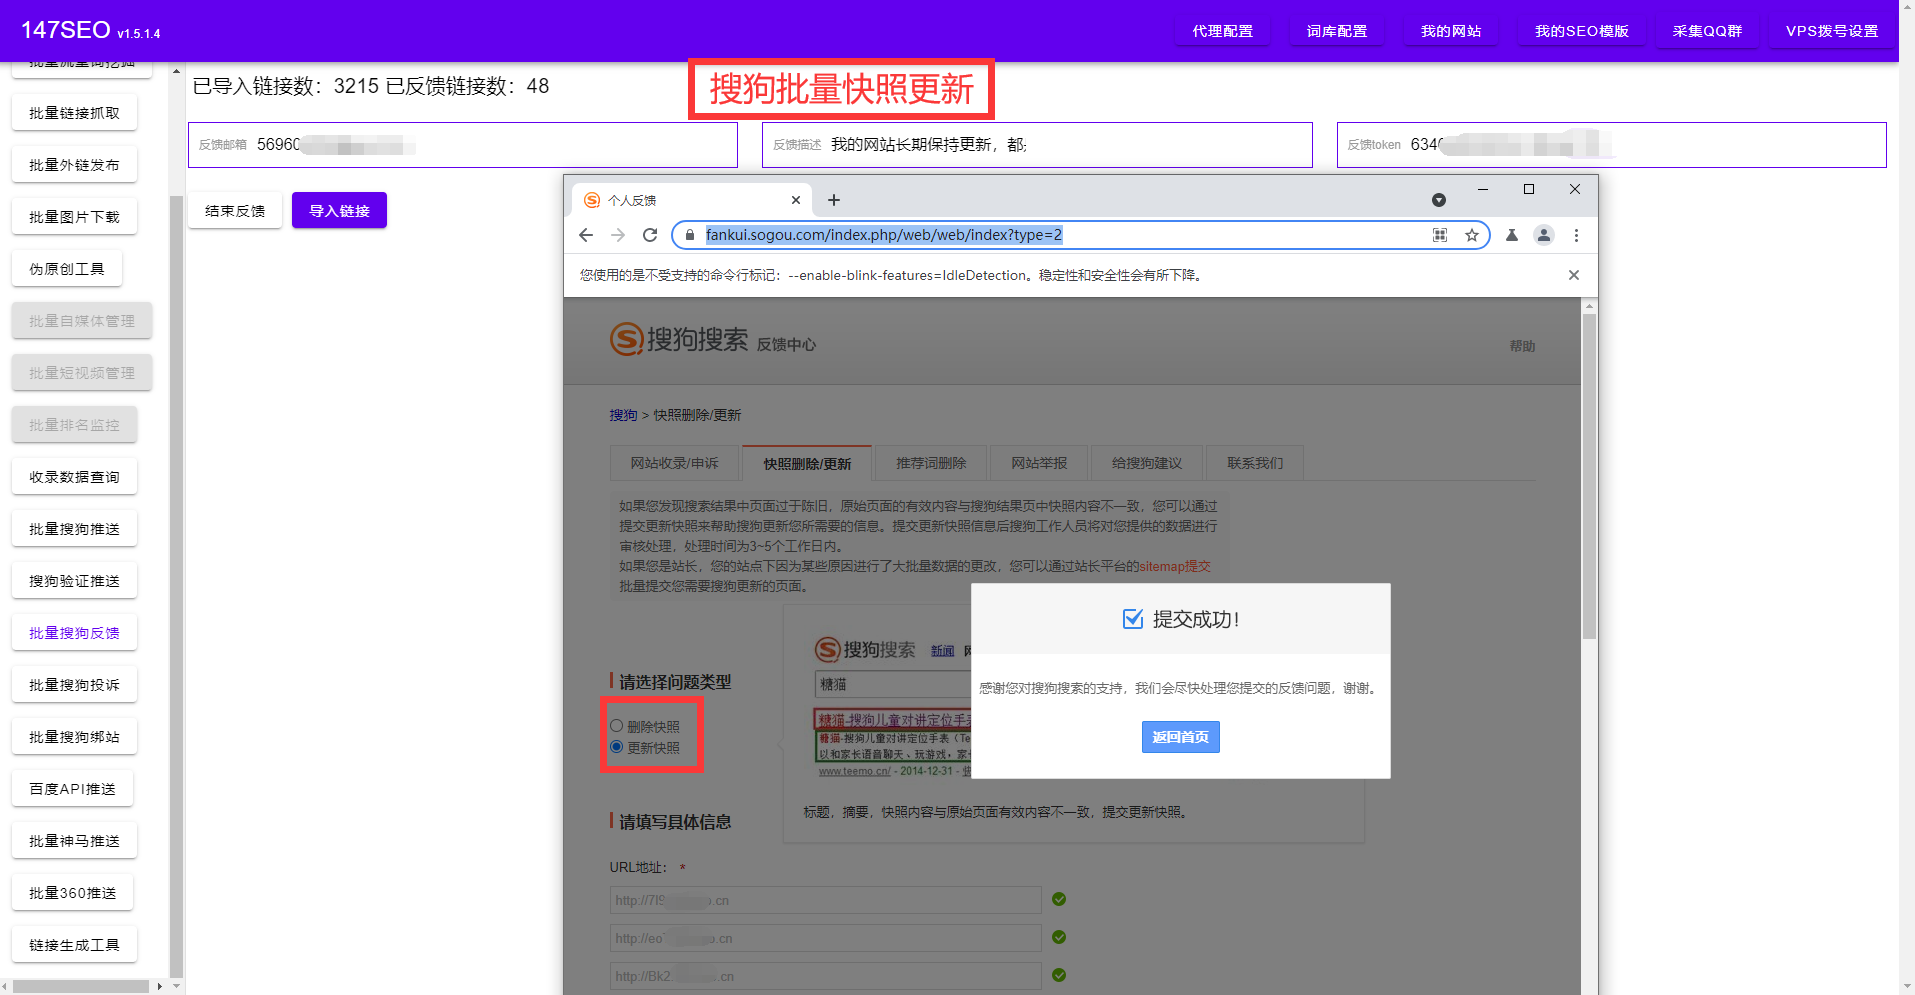This screenshot has height=995, width=1915.
Task: Open 我的网站 in top bar
Action: pyautogui.click(x=1451, y=31)
